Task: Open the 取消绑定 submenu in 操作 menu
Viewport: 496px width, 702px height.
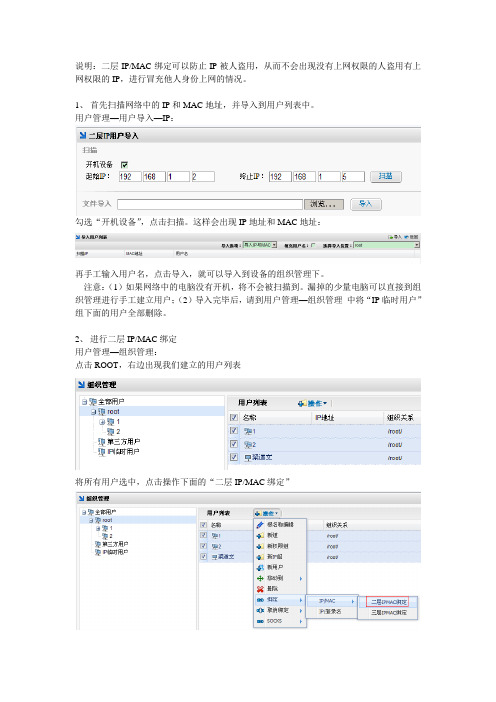Action: tap(280, 610)
